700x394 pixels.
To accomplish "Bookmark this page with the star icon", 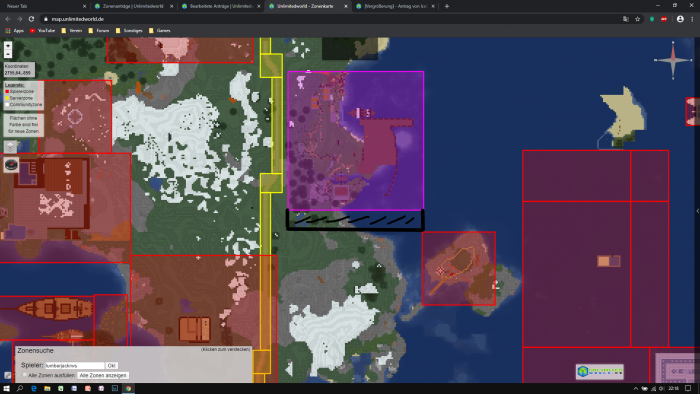I will pyautogui.click(x=638, y=19).
